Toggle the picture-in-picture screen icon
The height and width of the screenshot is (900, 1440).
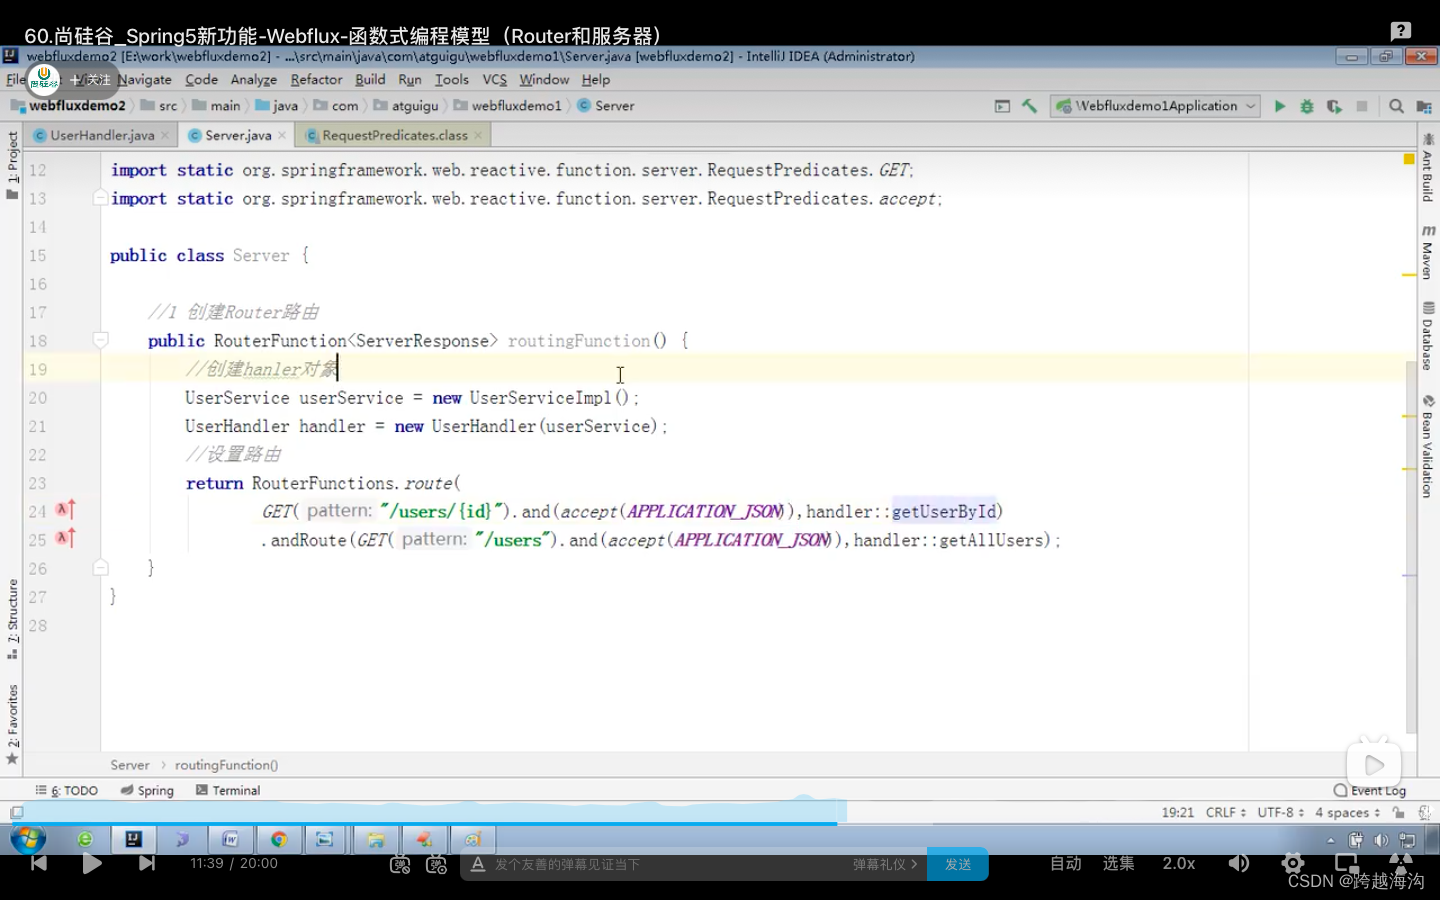pos(1347,862)
